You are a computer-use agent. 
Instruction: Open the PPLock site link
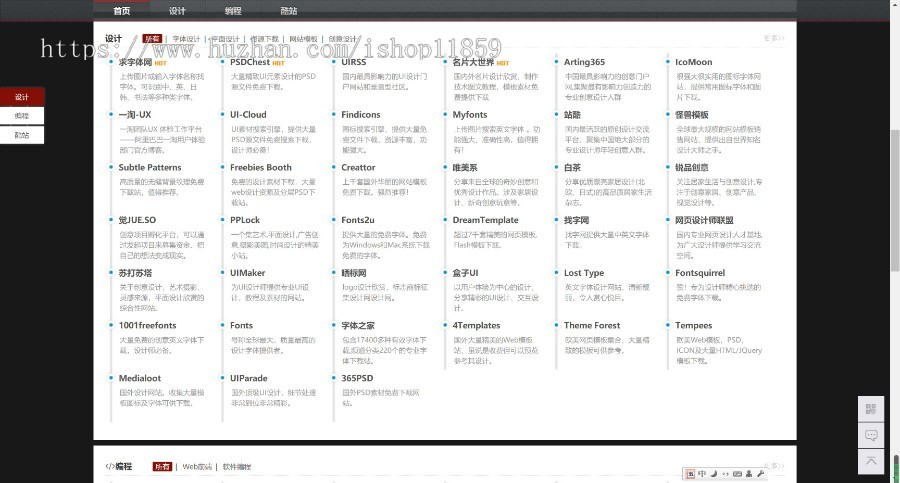pos(245,220)
